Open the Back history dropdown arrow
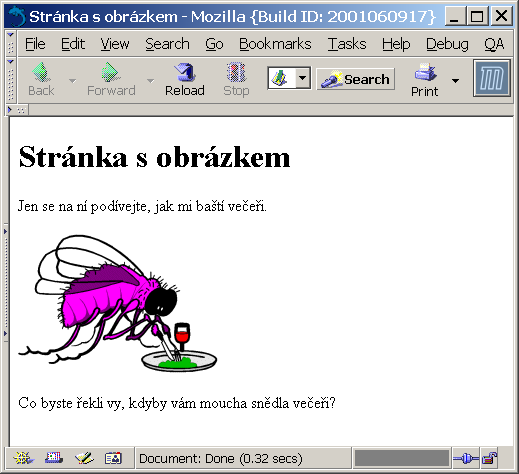Screen dimensions: 519x474 click(72, 81)
